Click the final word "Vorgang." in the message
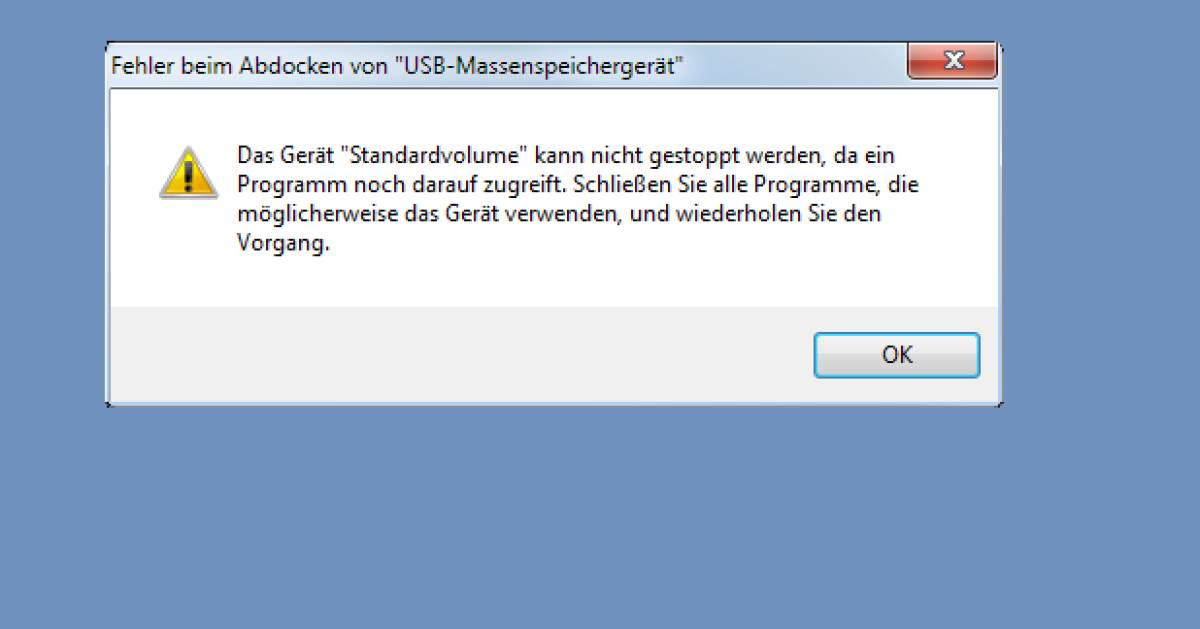The width and height of the screenshot is (1200, 629). 283,244
